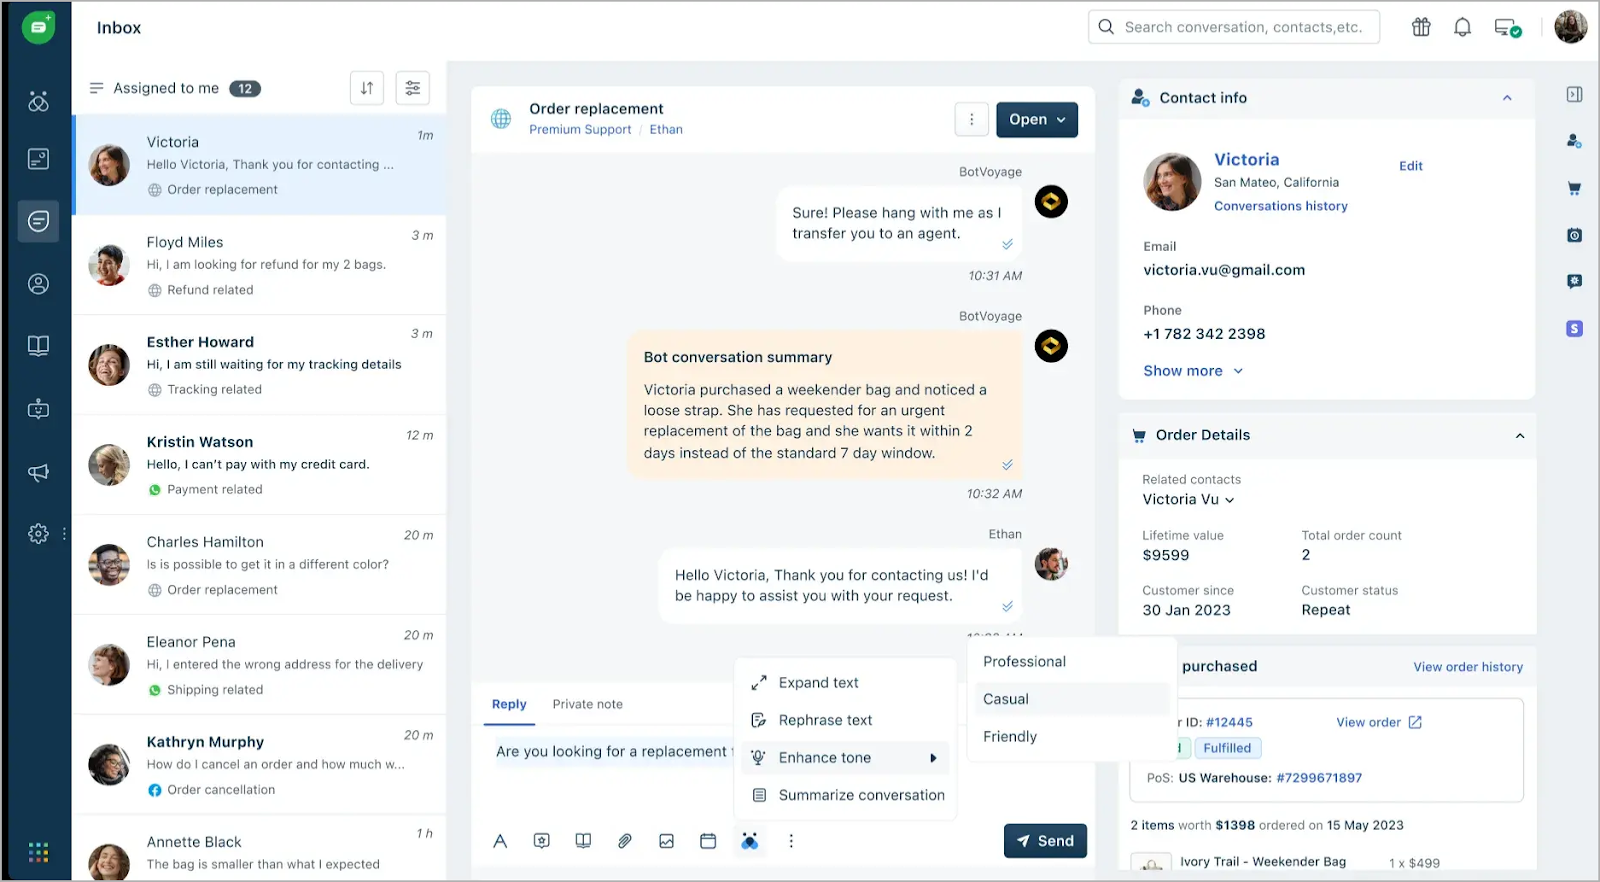
Task: Open the notifications bell
Action: [x=1462, y=27]
